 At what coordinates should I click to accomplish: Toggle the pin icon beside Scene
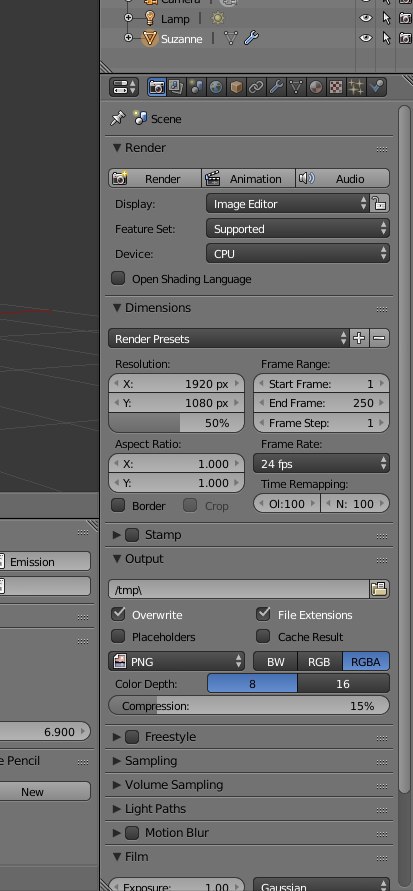click(x=118, y=118)
